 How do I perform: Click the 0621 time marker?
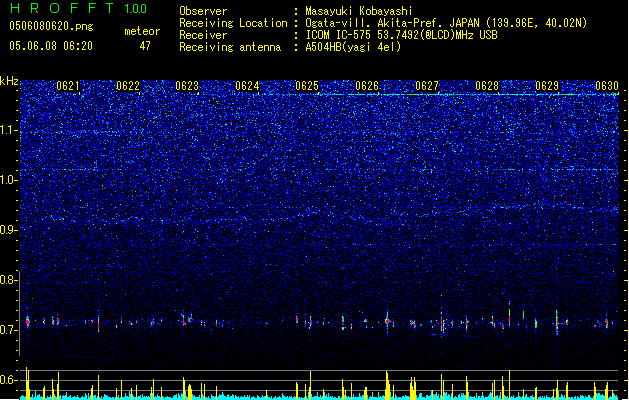[68, 86]
